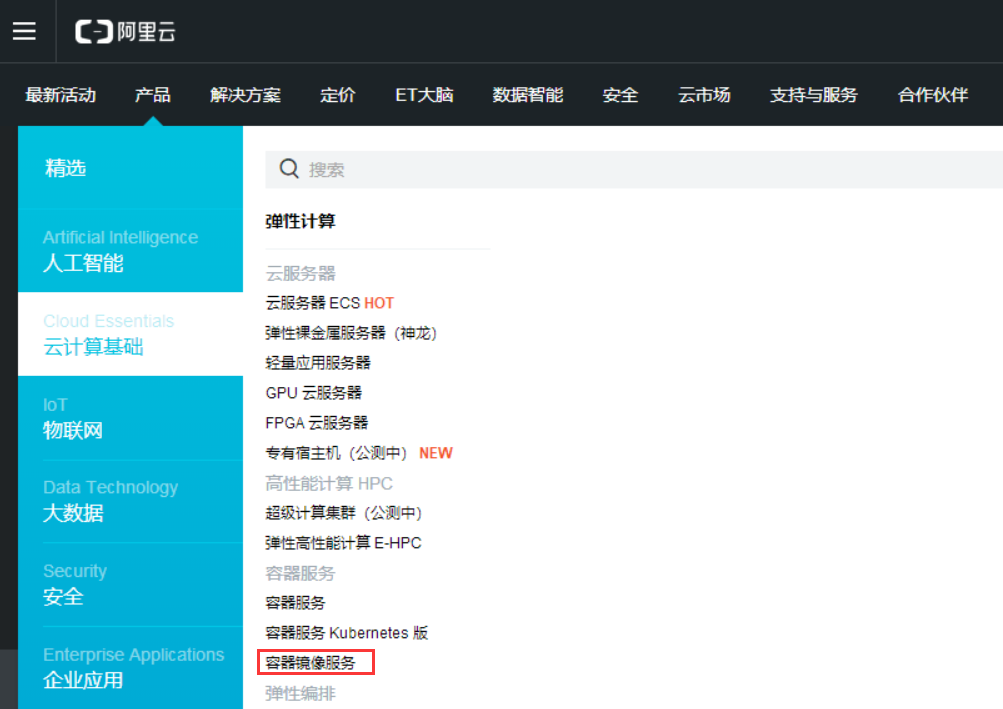
Task: Open the 云市场 menu
Action: click(x=704, y=95)
